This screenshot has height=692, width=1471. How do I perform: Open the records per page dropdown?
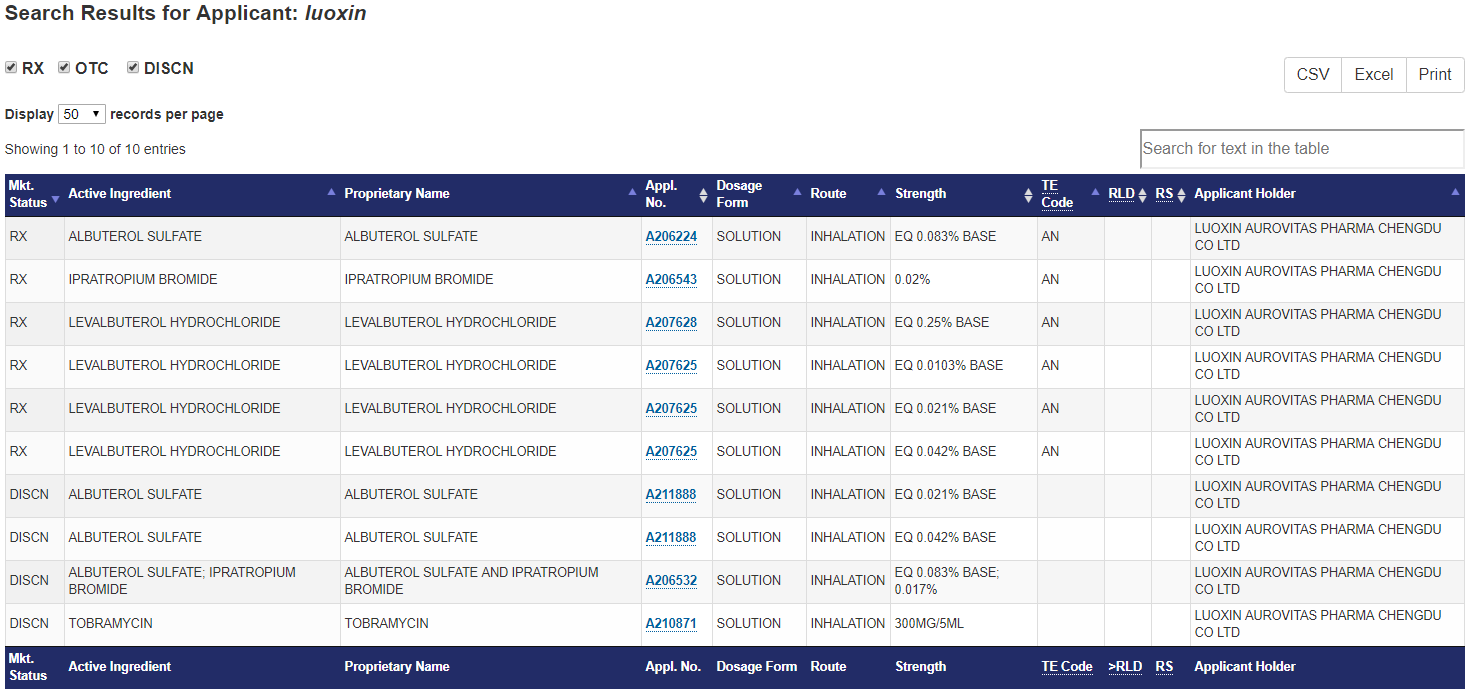pos(82,114)
